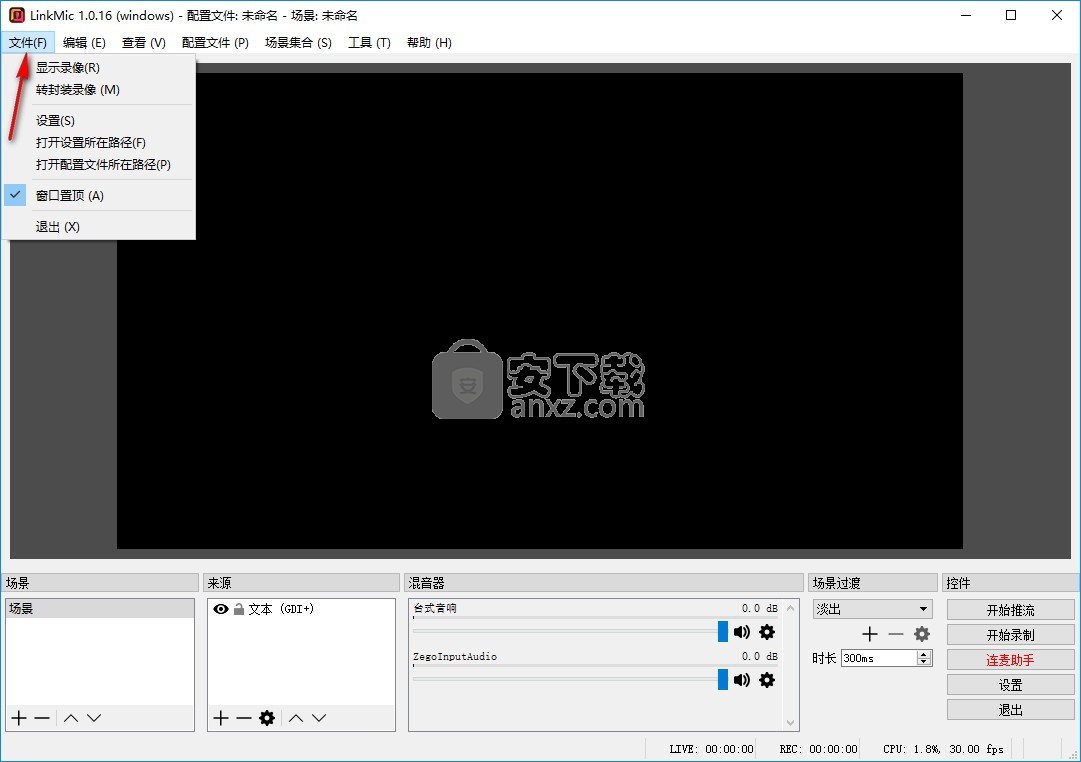Increase 时长 duration with the up stepper arrow

[x=924, y=654]
